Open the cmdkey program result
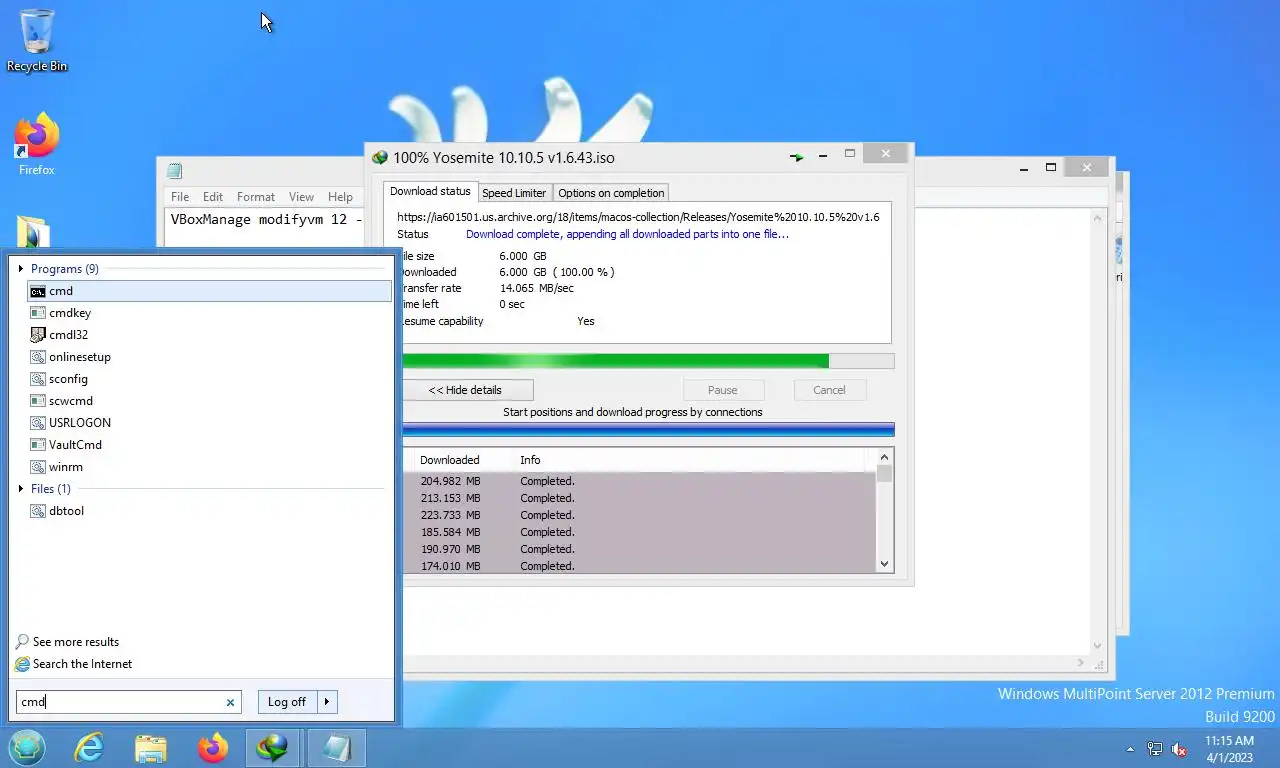Screen dimensions: 1280x768 pos(210,313)
